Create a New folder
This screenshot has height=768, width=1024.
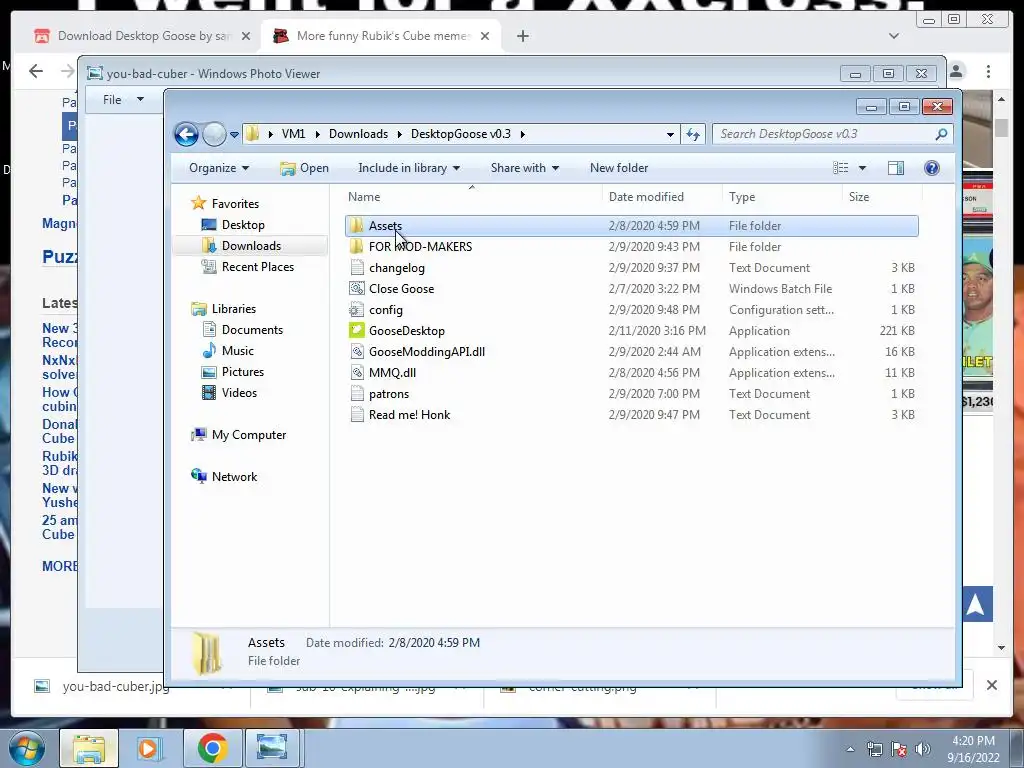click(x=618, y=168)
